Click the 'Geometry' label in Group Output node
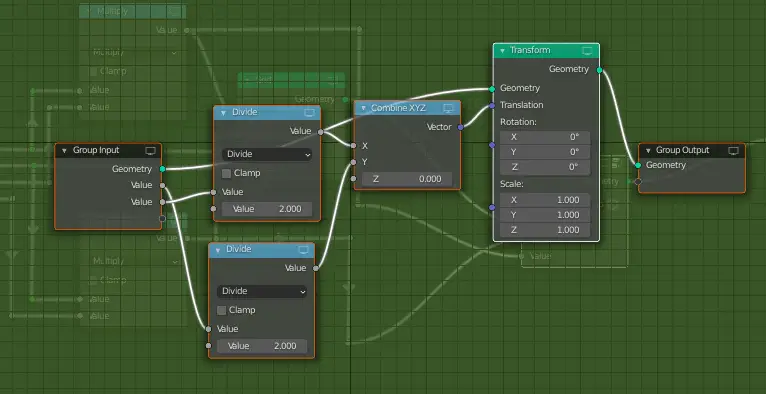766x394 pixels. point(666,166)
